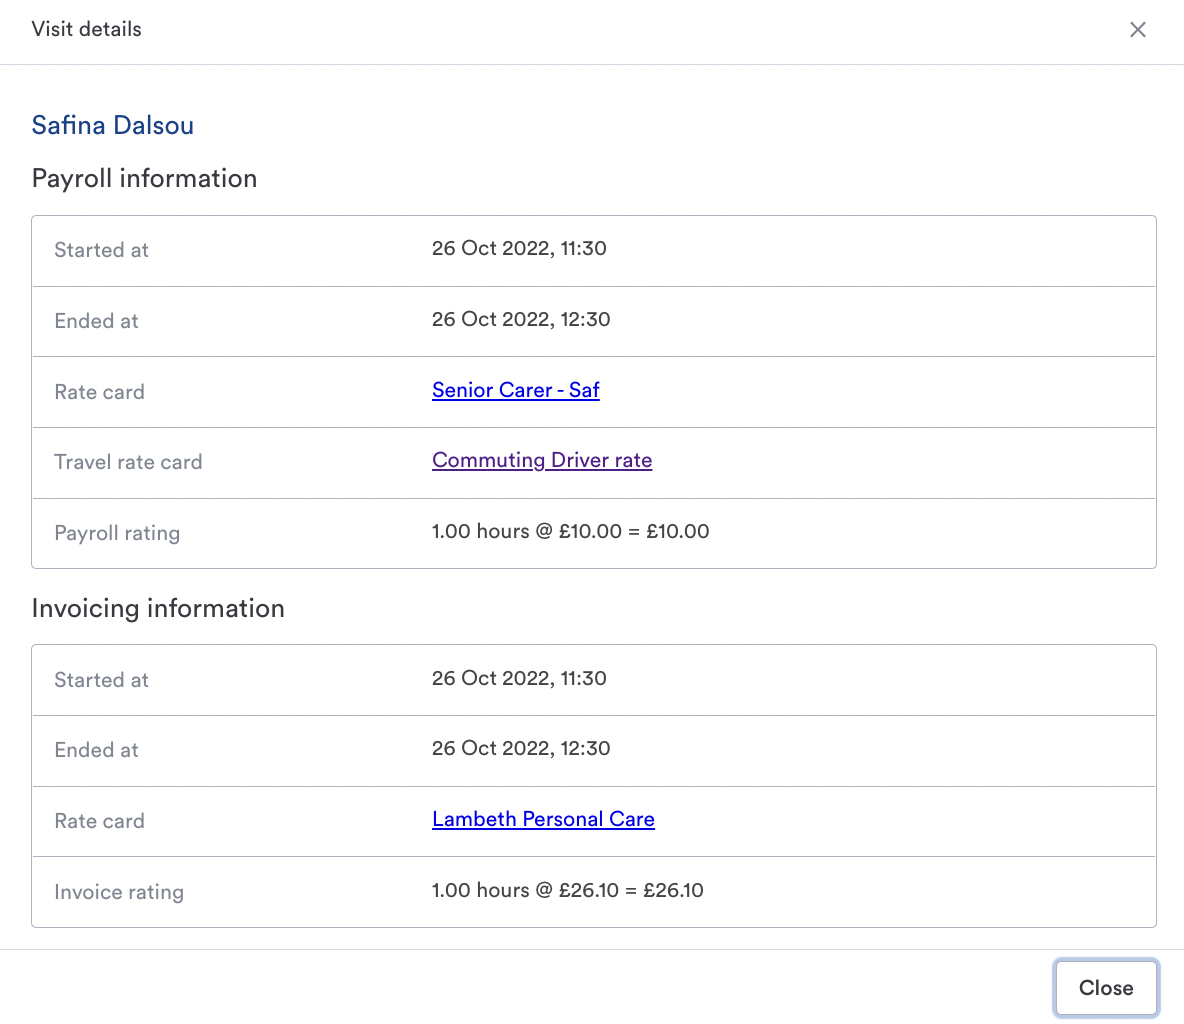
Task: Click the Payroll information heading
Action: (x=144, y=179)
